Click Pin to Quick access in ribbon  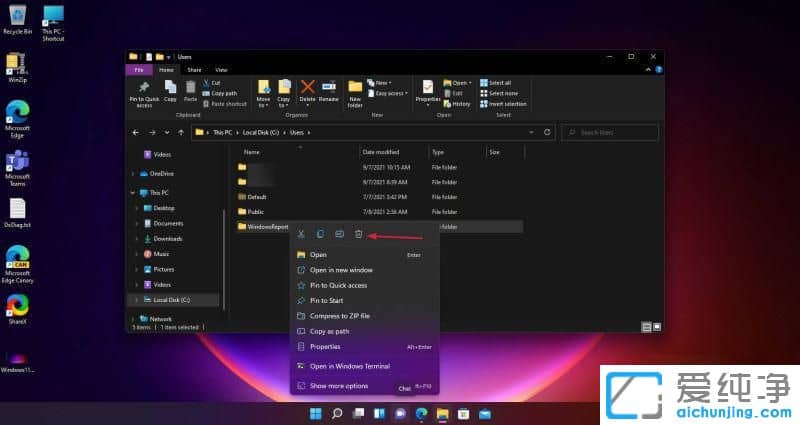144,94
